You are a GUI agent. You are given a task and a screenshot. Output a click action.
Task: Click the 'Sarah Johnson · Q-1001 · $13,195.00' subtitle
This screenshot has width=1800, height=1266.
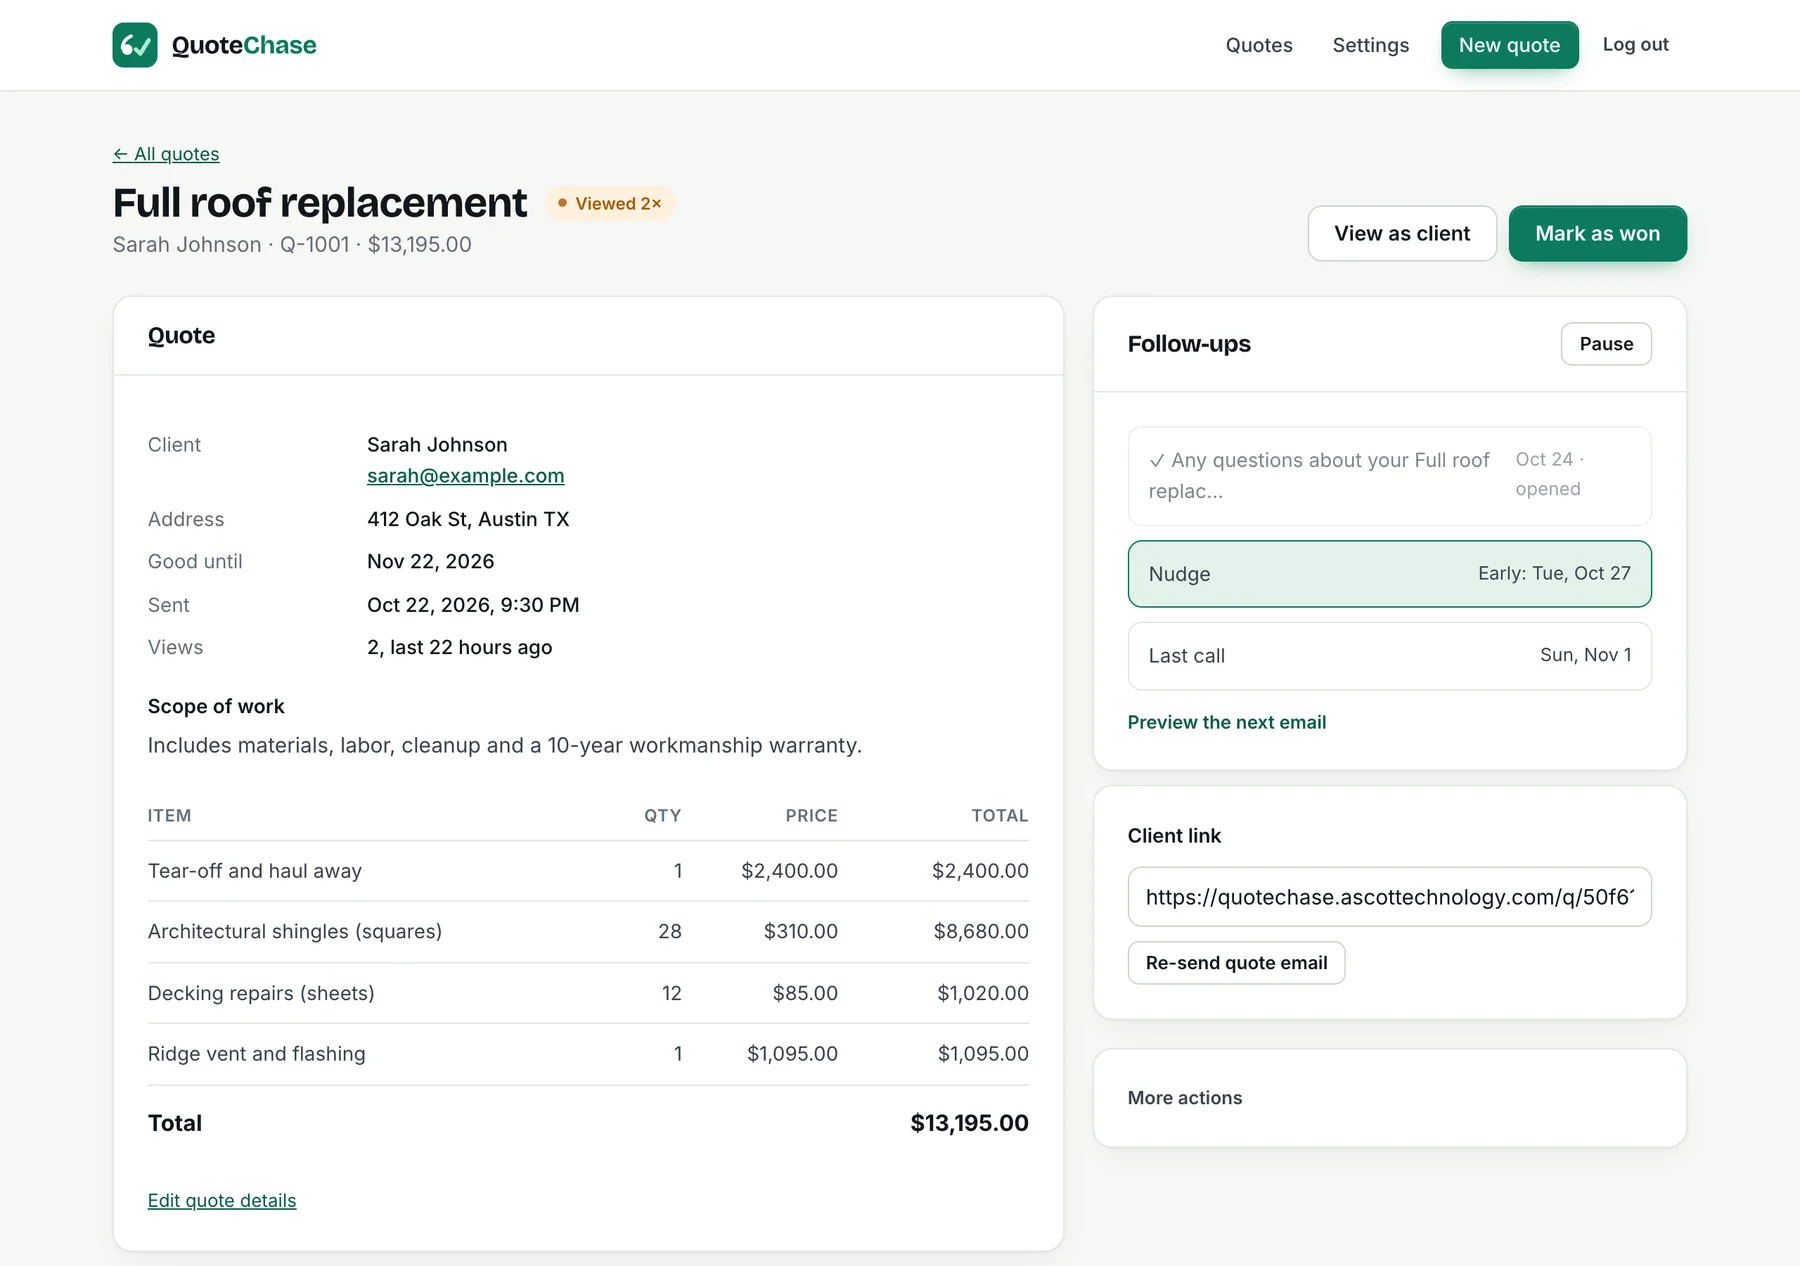(292, 244)
